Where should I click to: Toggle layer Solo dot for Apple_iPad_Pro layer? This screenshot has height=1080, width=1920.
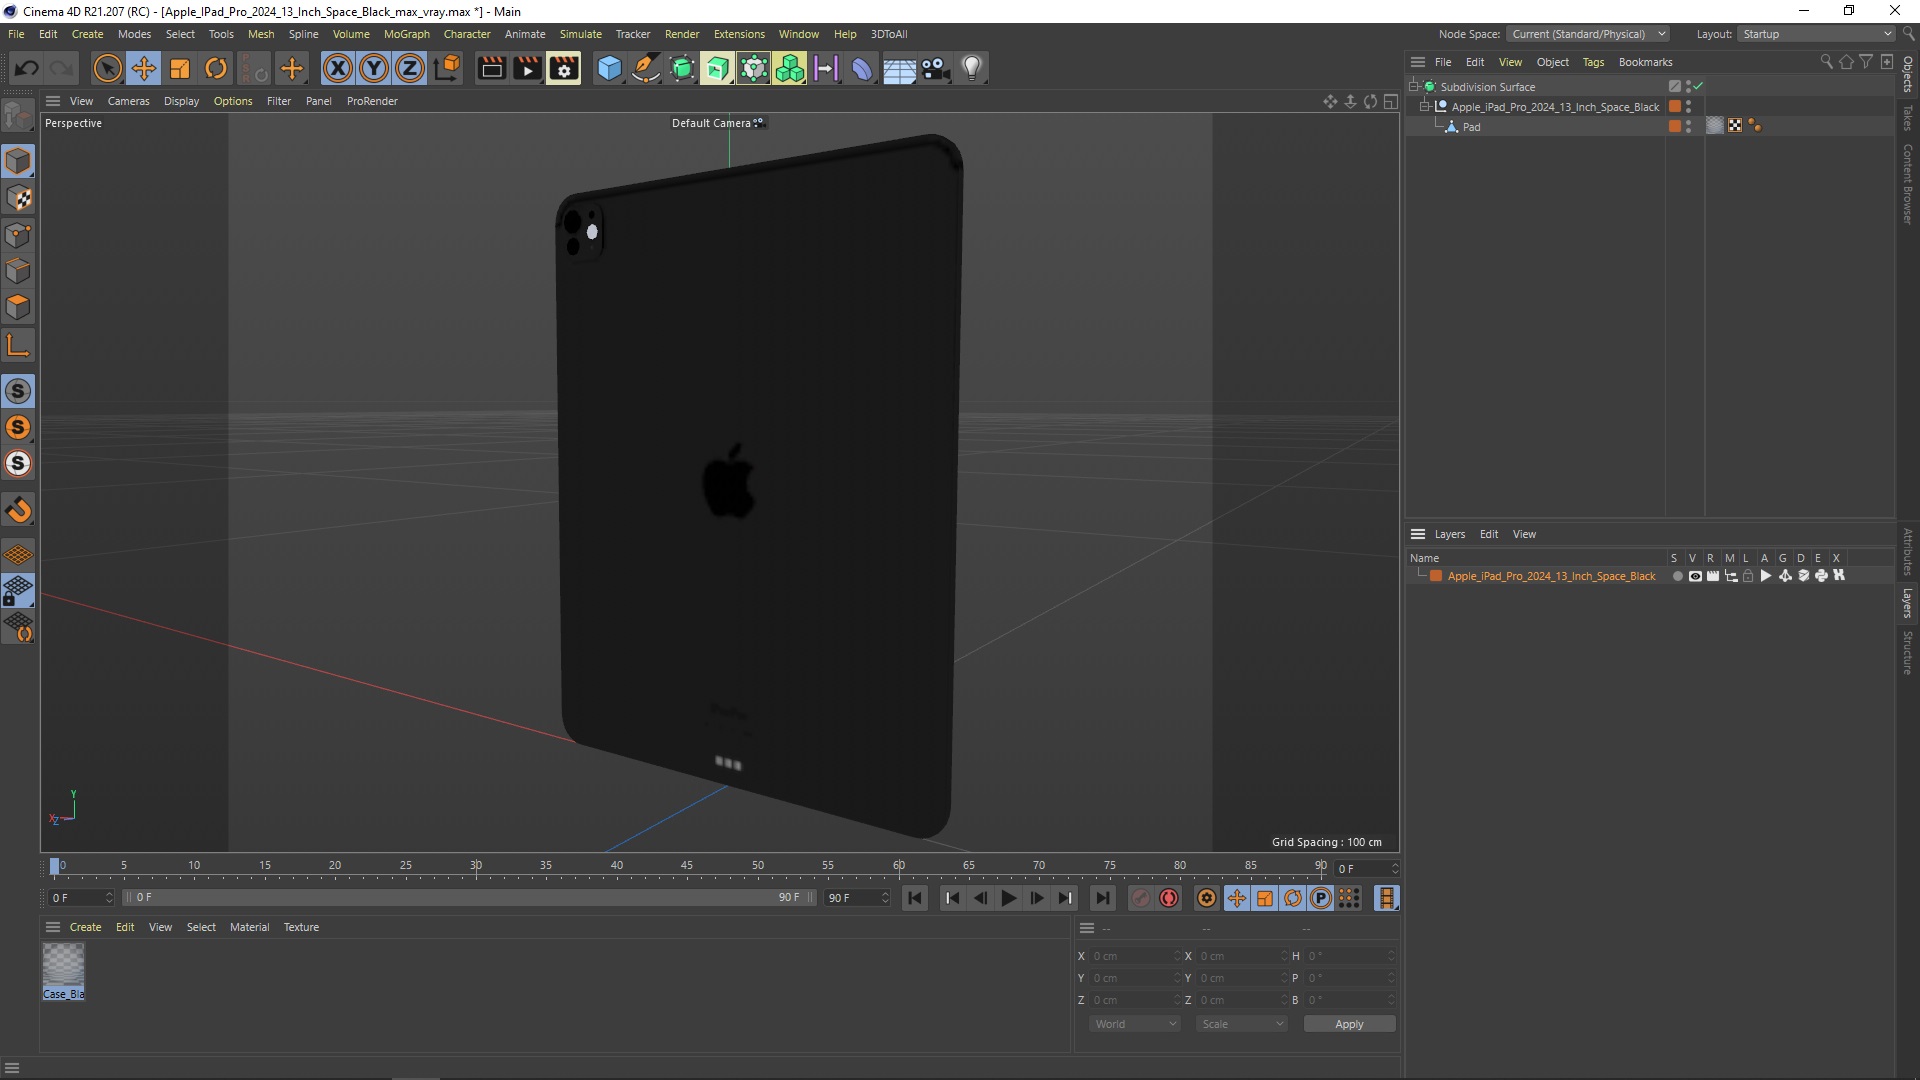pyautogui.click(x=1677, y=576)
